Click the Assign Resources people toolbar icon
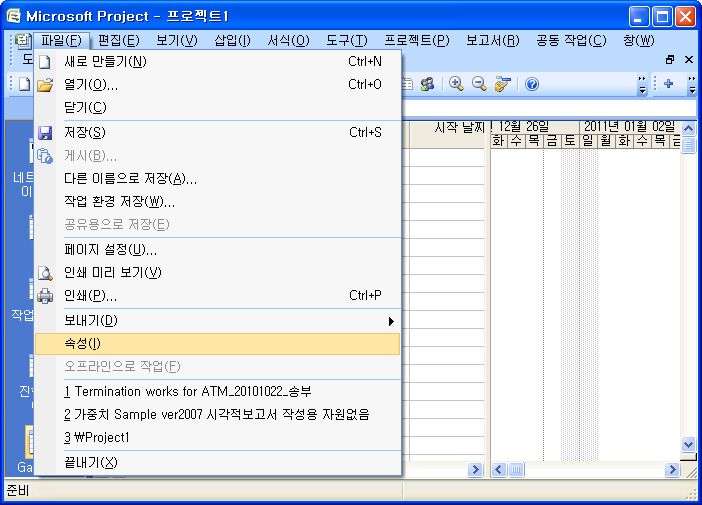The width and height of the screenshot is (702, 505). (x=428, y=84)
